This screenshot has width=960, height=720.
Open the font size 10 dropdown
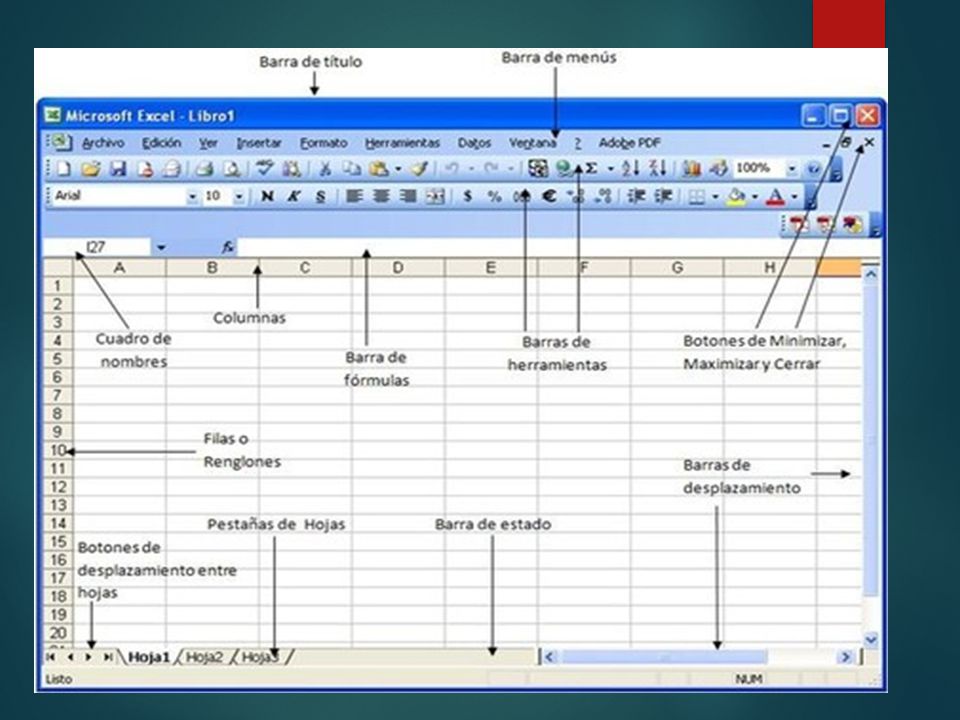239,197
